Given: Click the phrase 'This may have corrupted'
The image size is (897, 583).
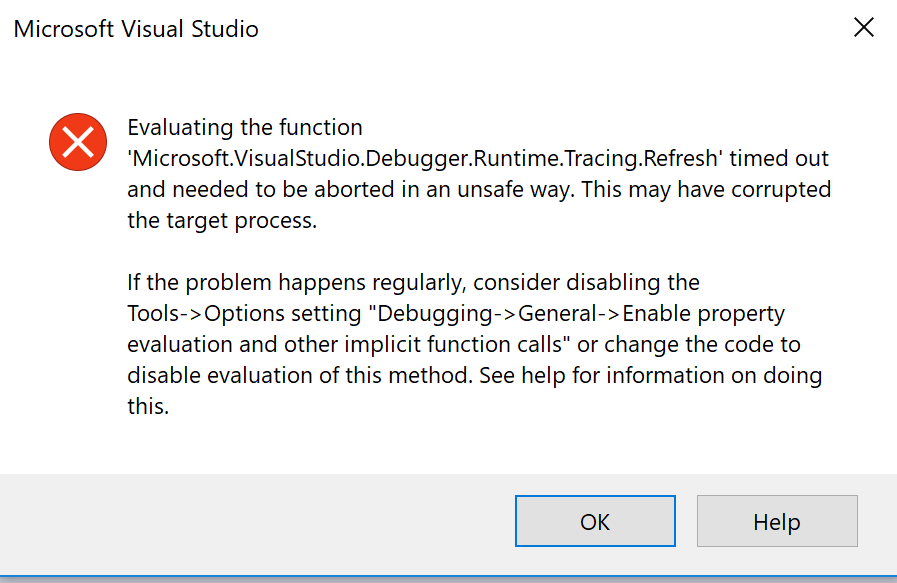Looking at the screenshot, I should coord(706,189).
